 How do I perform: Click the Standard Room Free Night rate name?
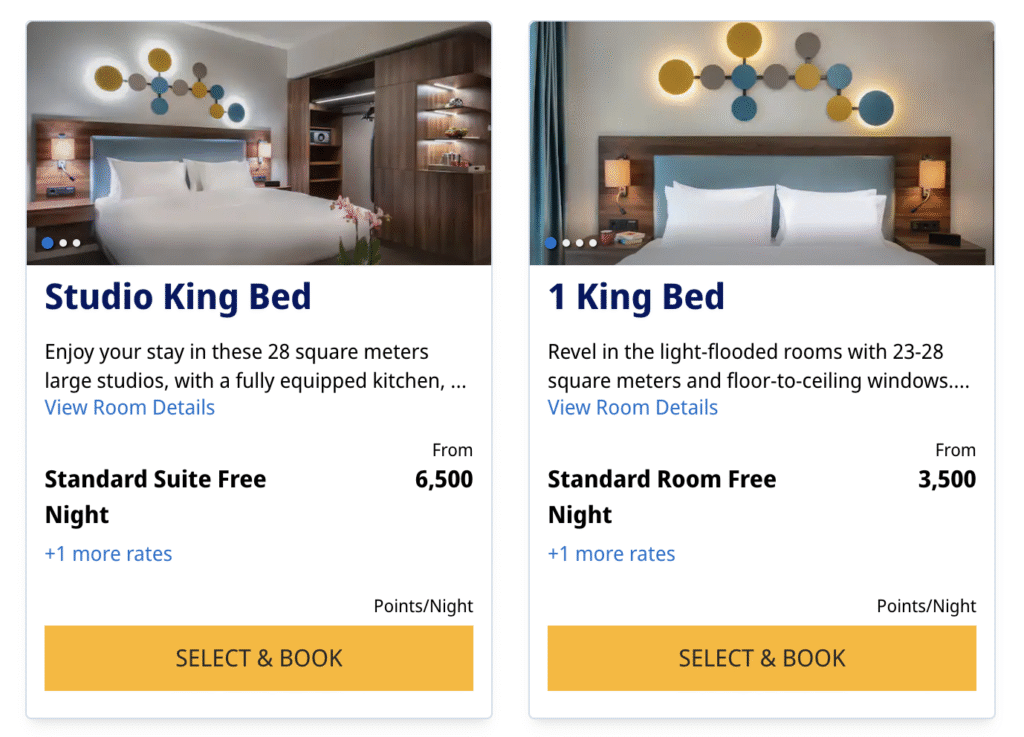(661, 480)
